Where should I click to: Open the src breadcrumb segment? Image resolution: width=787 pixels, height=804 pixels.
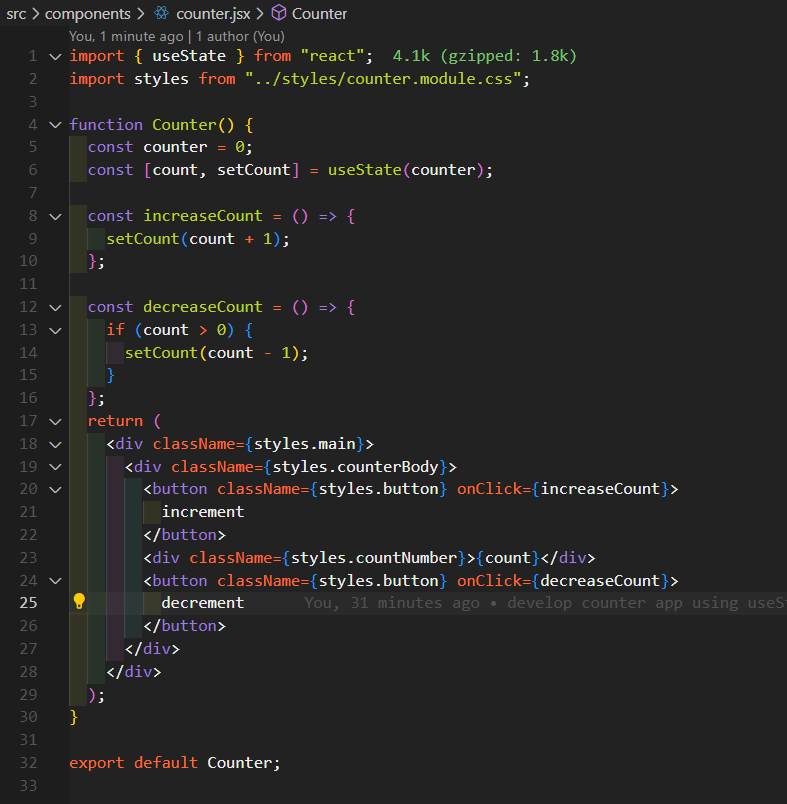(16, 14)
